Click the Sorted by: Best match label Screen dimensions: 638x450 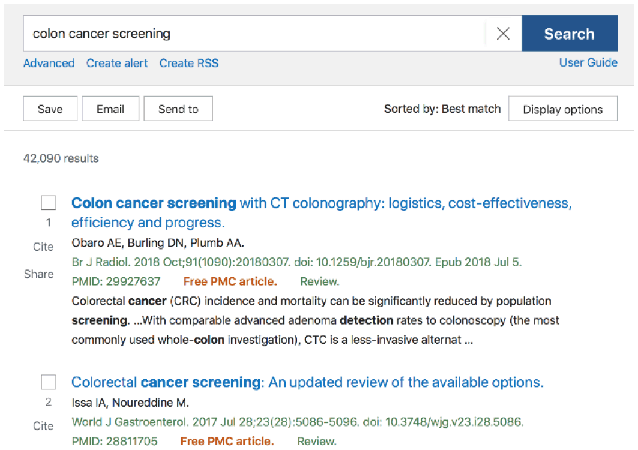(x=442, y=109)
